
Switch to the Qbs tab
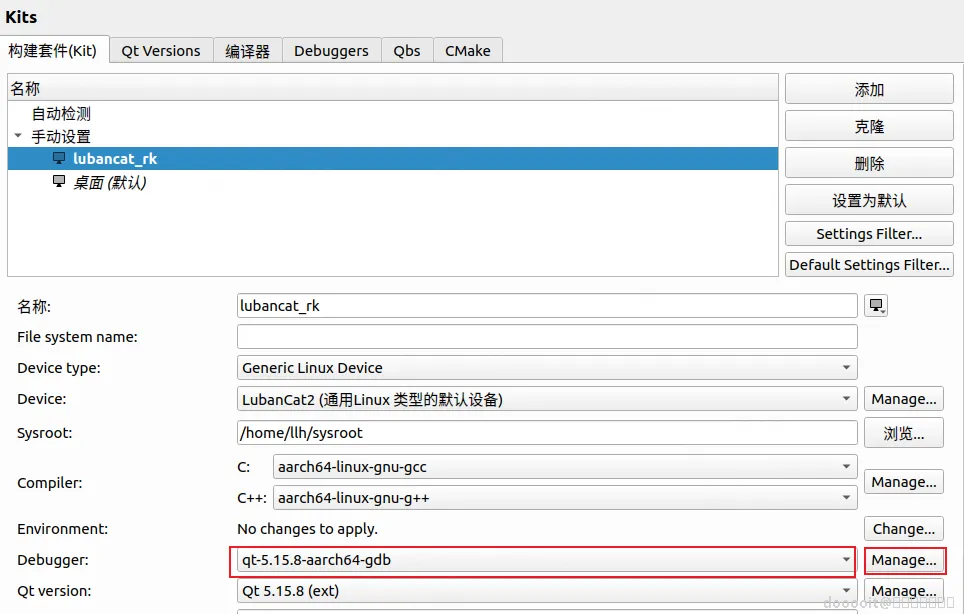tap(407, 50)
